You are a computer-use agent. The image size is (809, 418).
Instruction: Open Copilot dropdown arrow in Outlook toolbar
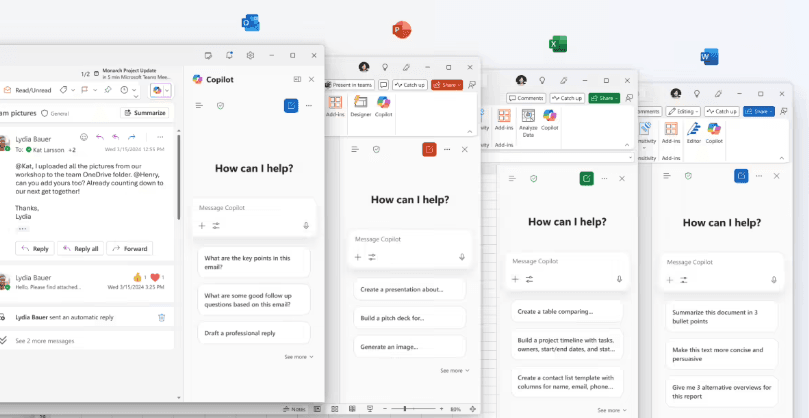167,90
